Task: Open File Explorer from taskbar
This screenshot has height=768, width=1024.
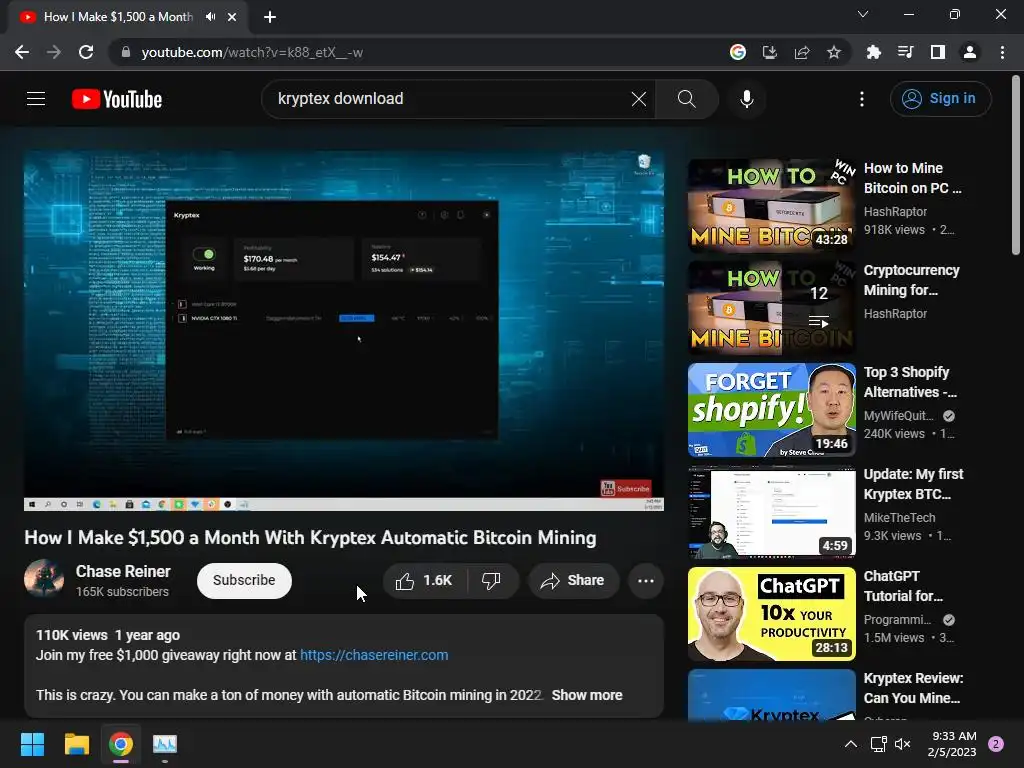Action: (x=76, y=744)
